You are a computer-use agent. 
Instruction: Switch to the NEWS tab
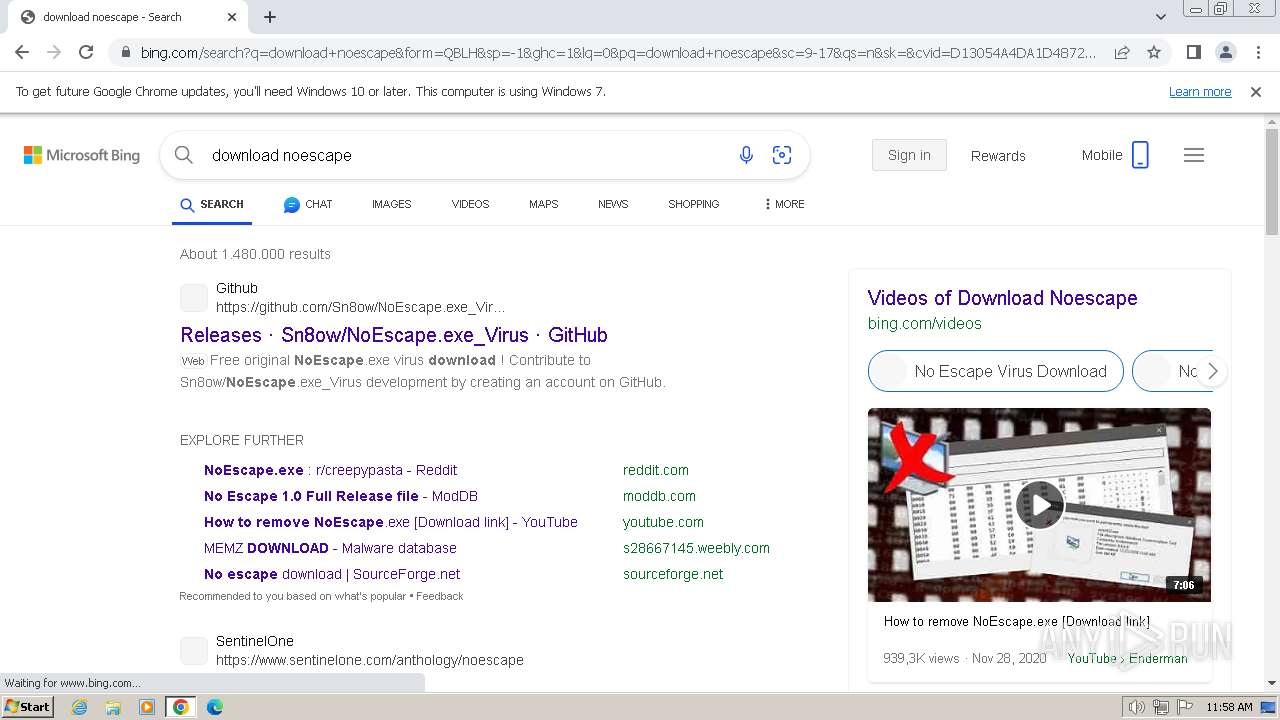point(613,204)
